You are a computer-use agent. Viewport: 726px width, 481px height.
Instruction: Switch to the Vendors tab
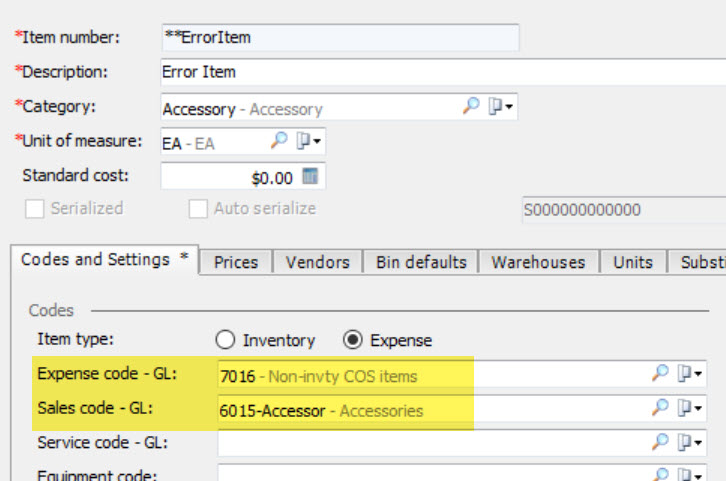coord(318,262)
